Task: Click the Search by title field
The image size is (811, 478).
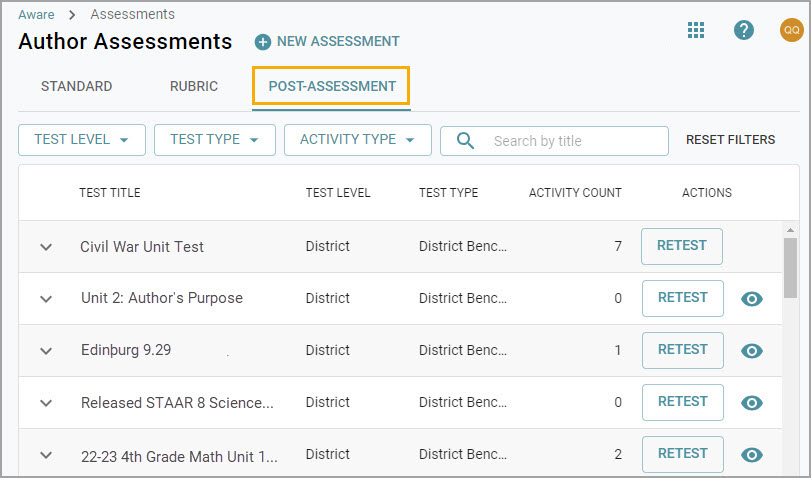Action: pos(554,141)
